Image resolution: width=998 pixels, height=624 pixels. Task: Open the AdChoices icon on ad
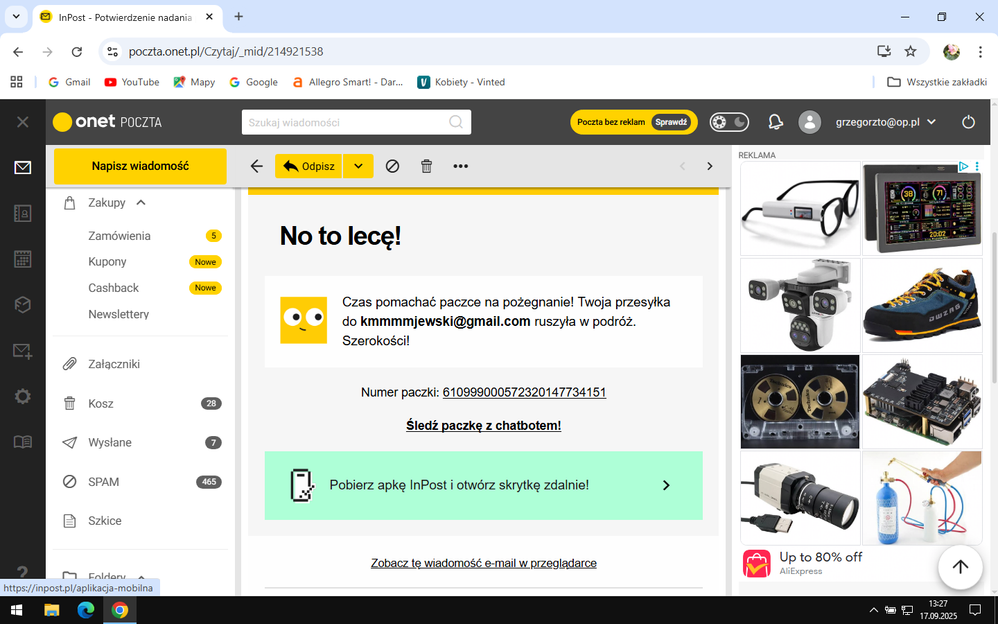963,166
